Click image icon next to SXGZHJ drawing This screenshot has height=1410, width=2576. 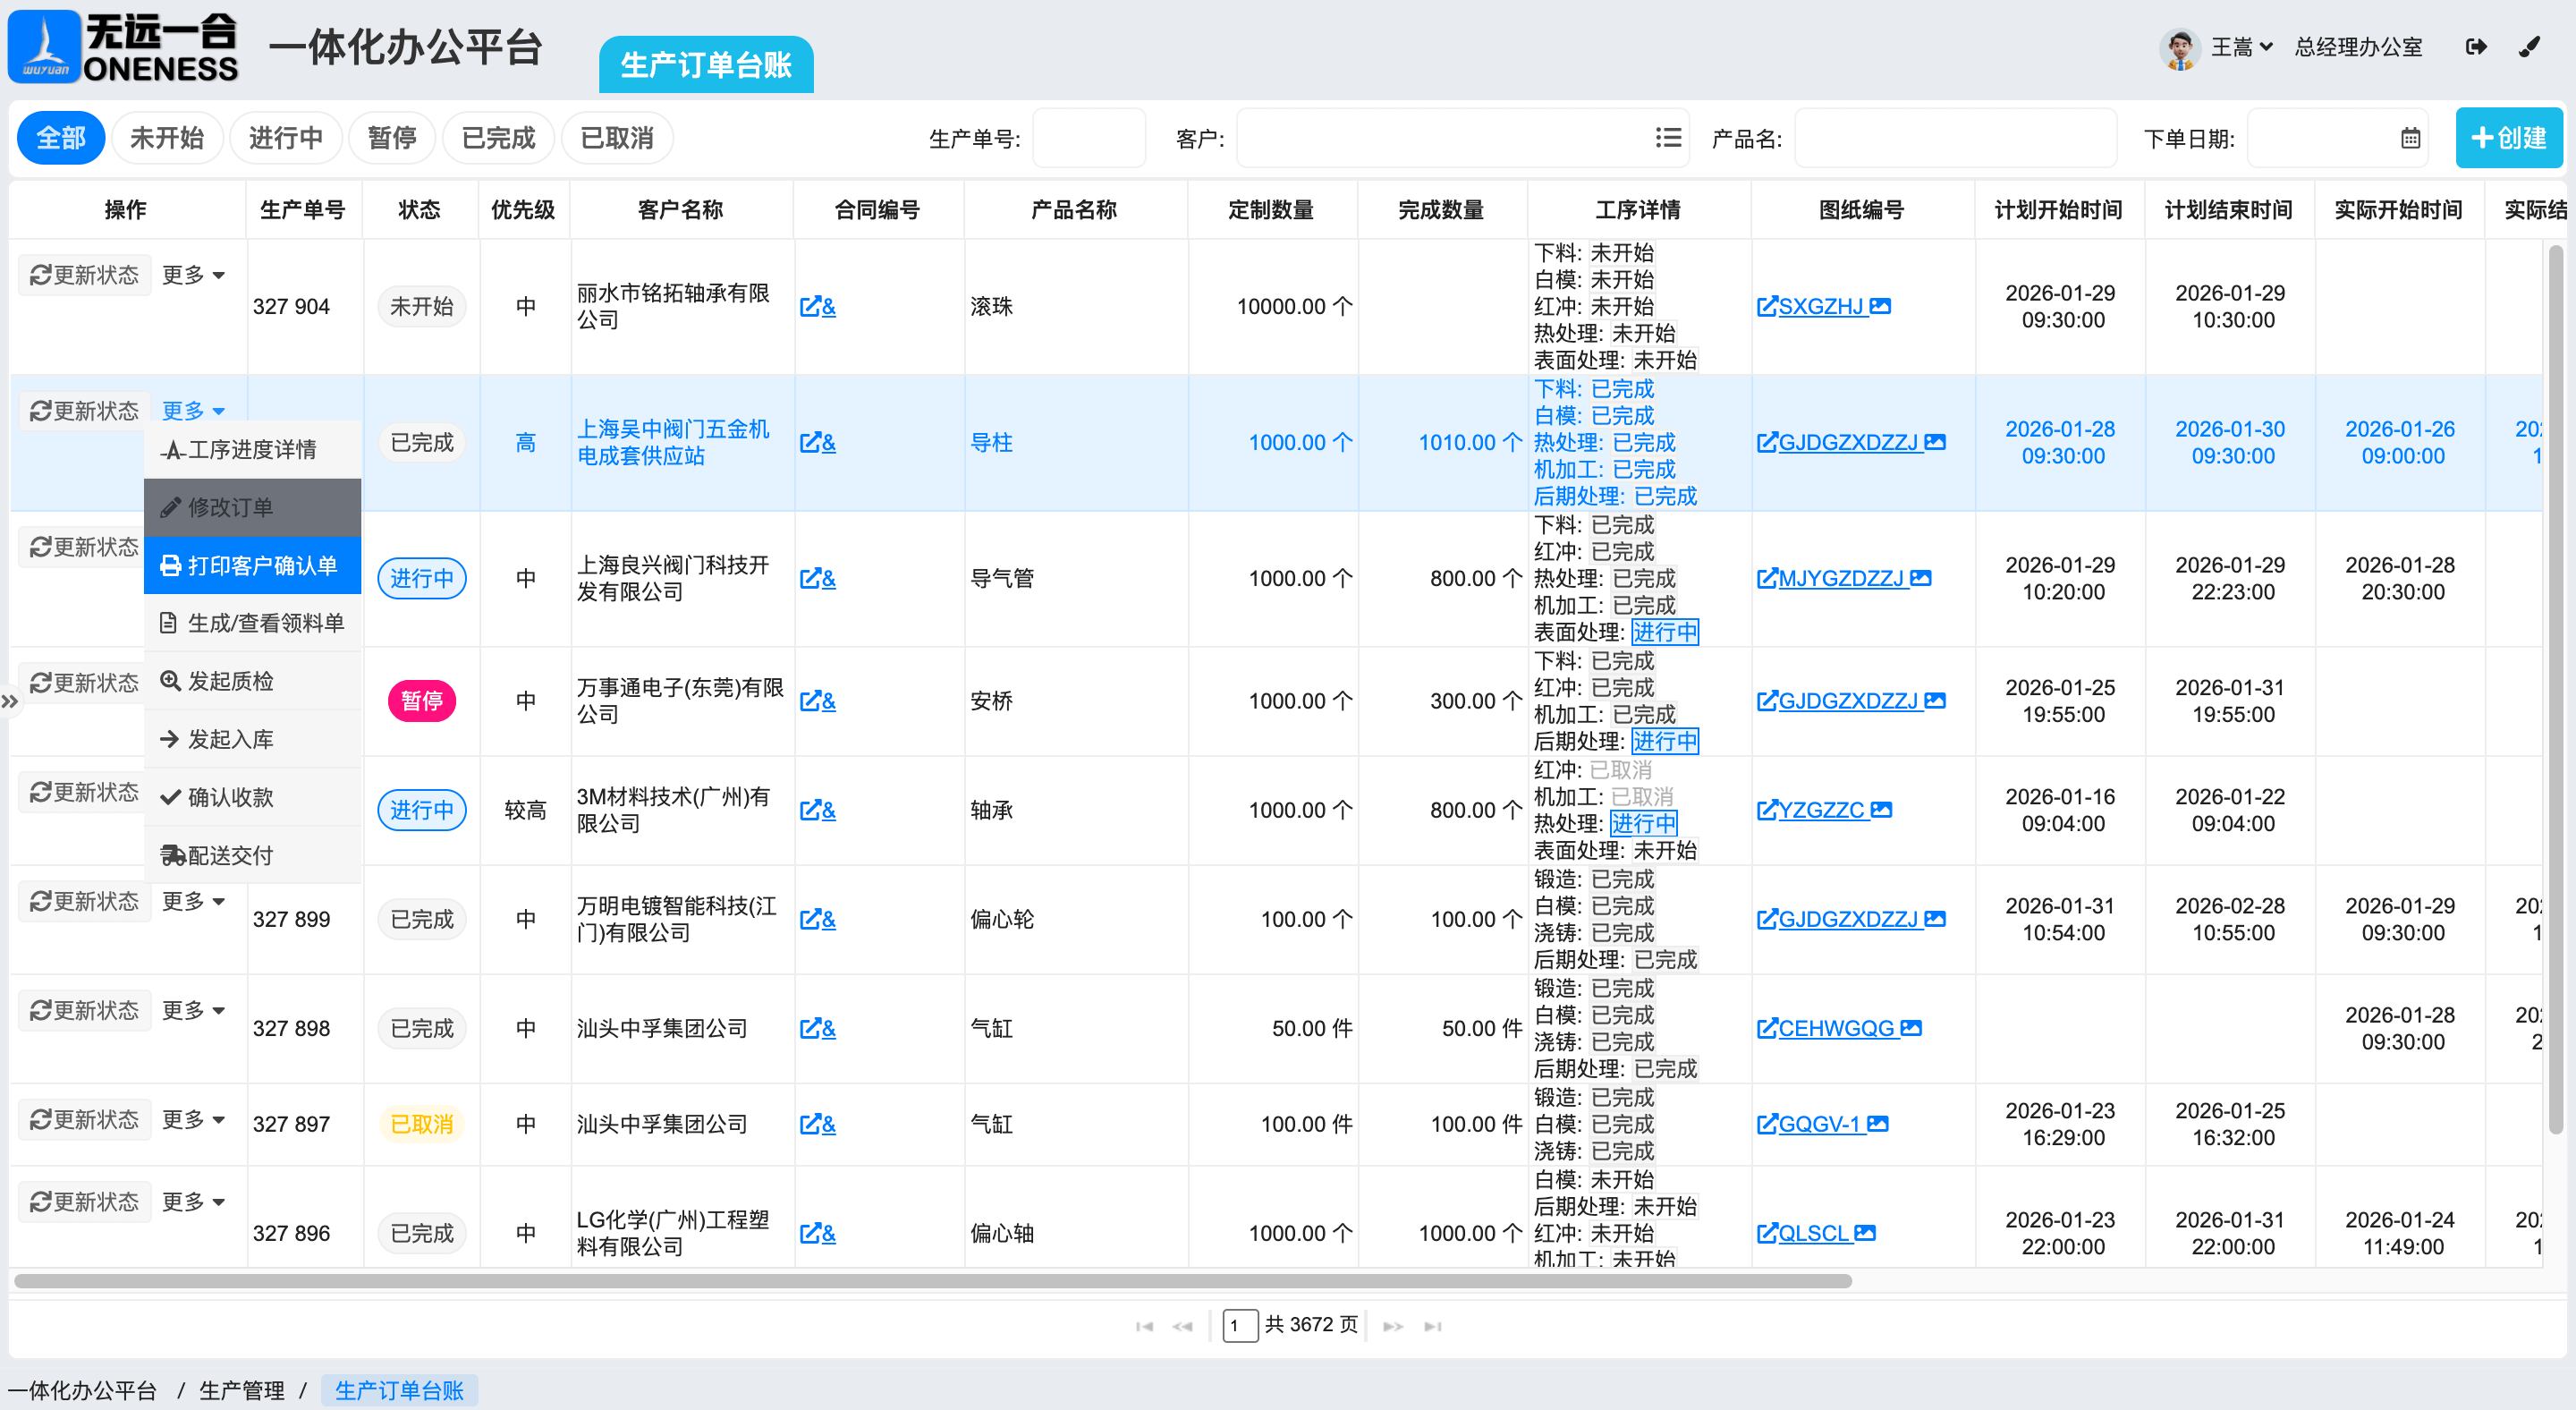pos(1880,306)
